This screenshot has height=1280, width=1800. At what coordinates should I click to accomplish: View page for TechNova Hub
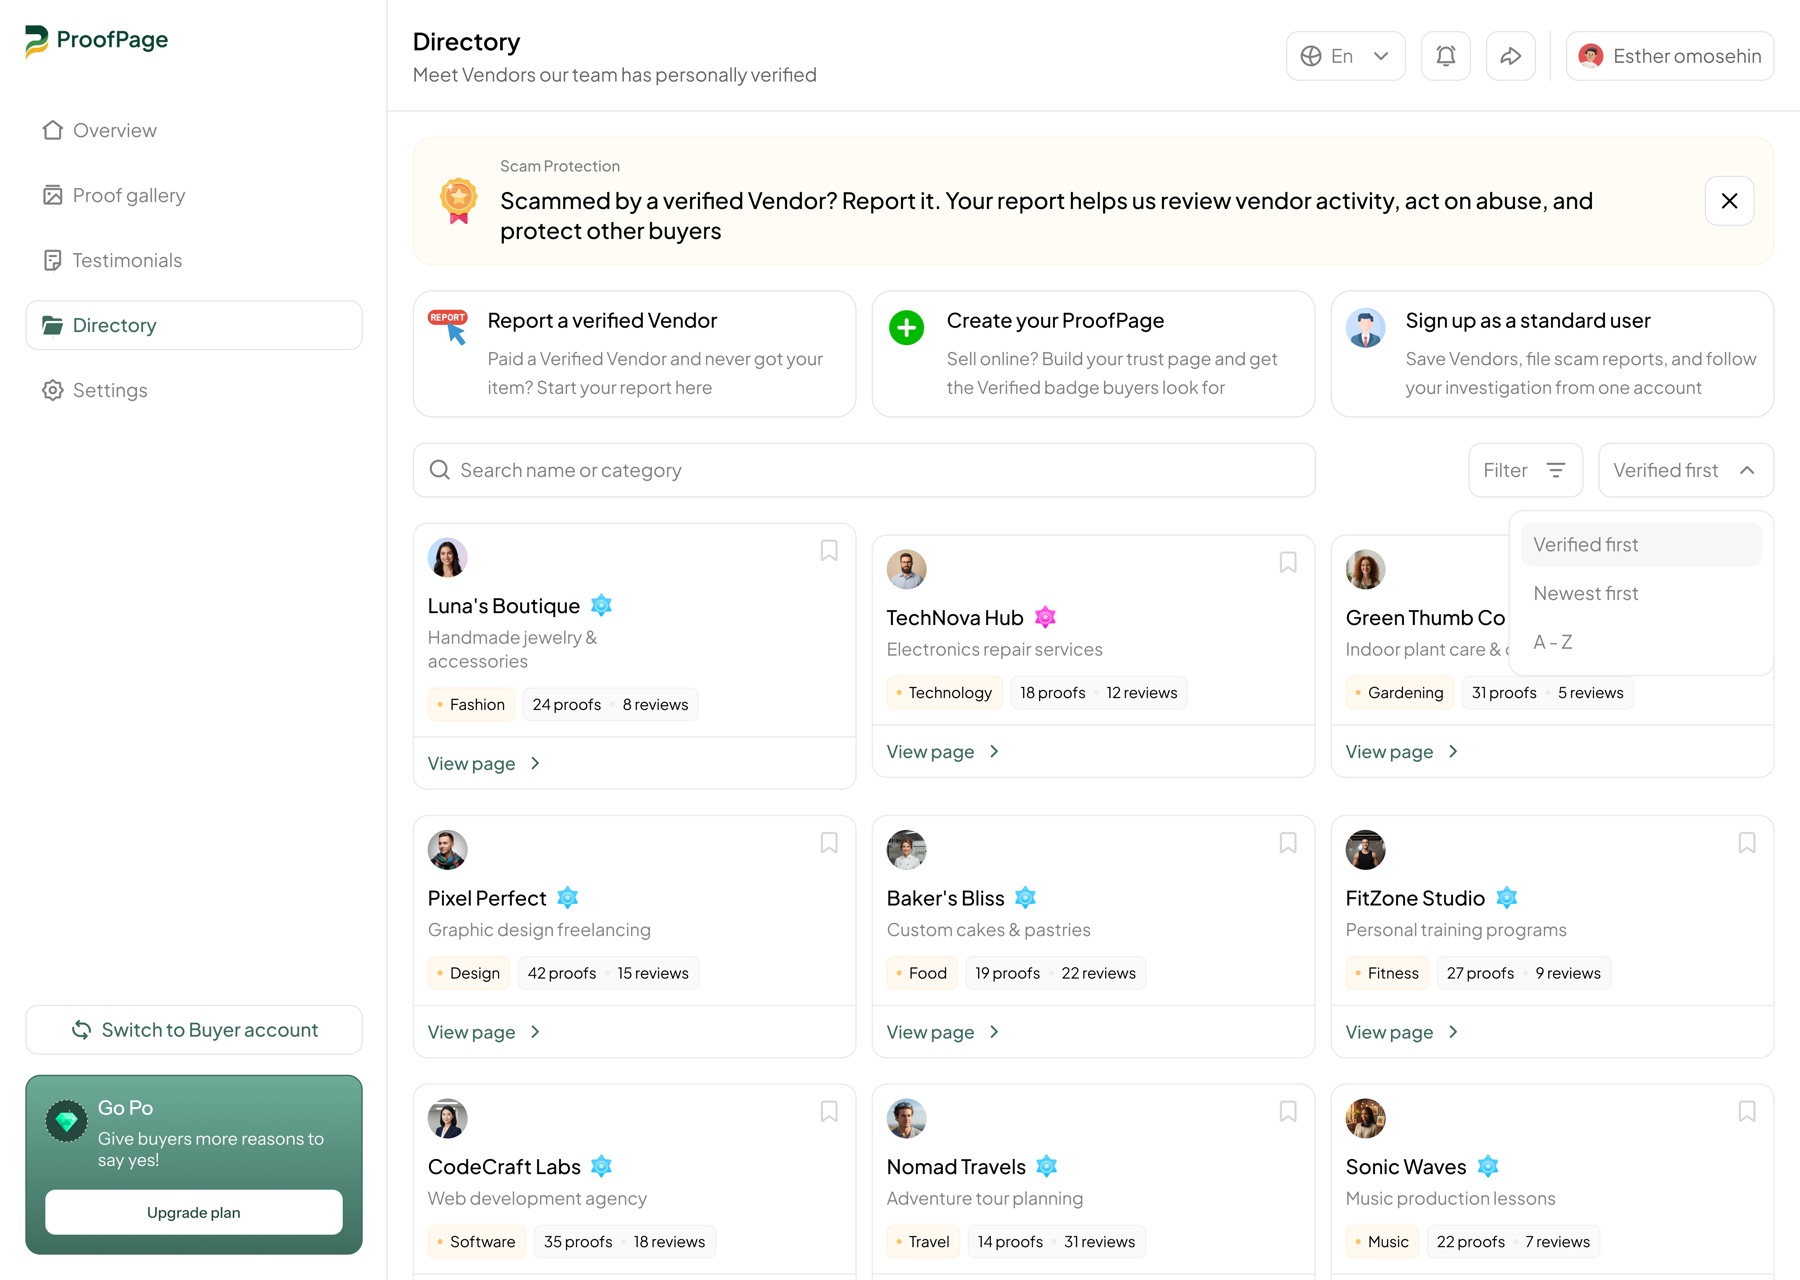coord(944,751)
